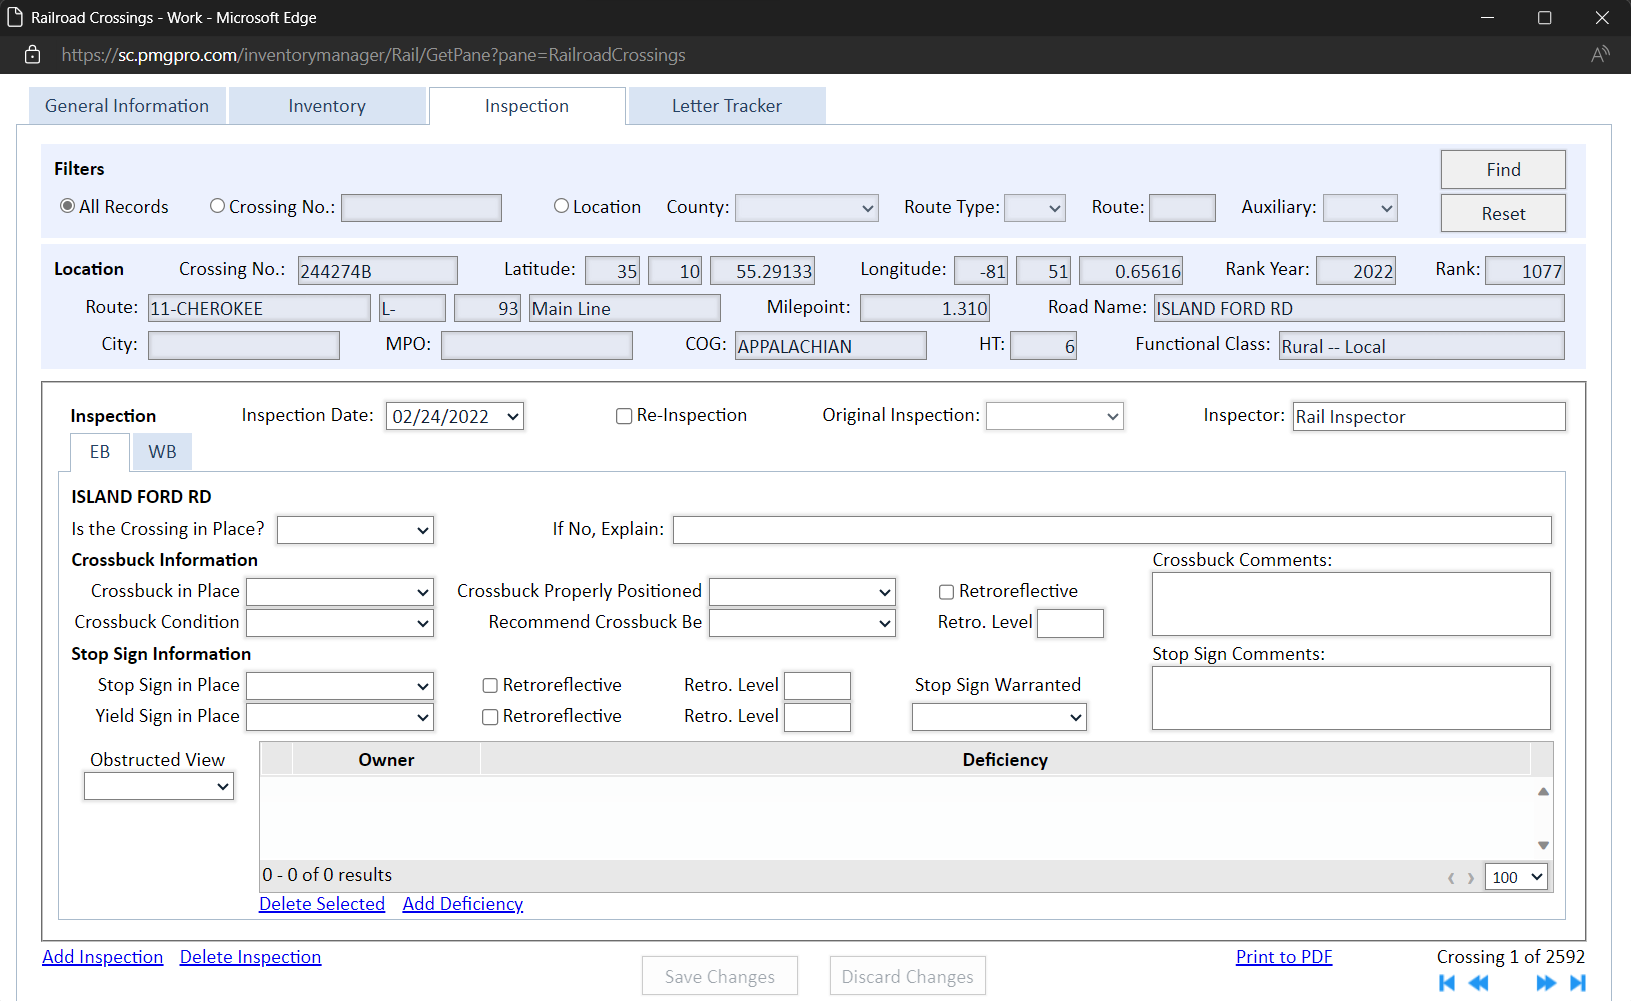Go to next crossing record
This screenshot has width=1631, height=1001.
[1546, 983]
